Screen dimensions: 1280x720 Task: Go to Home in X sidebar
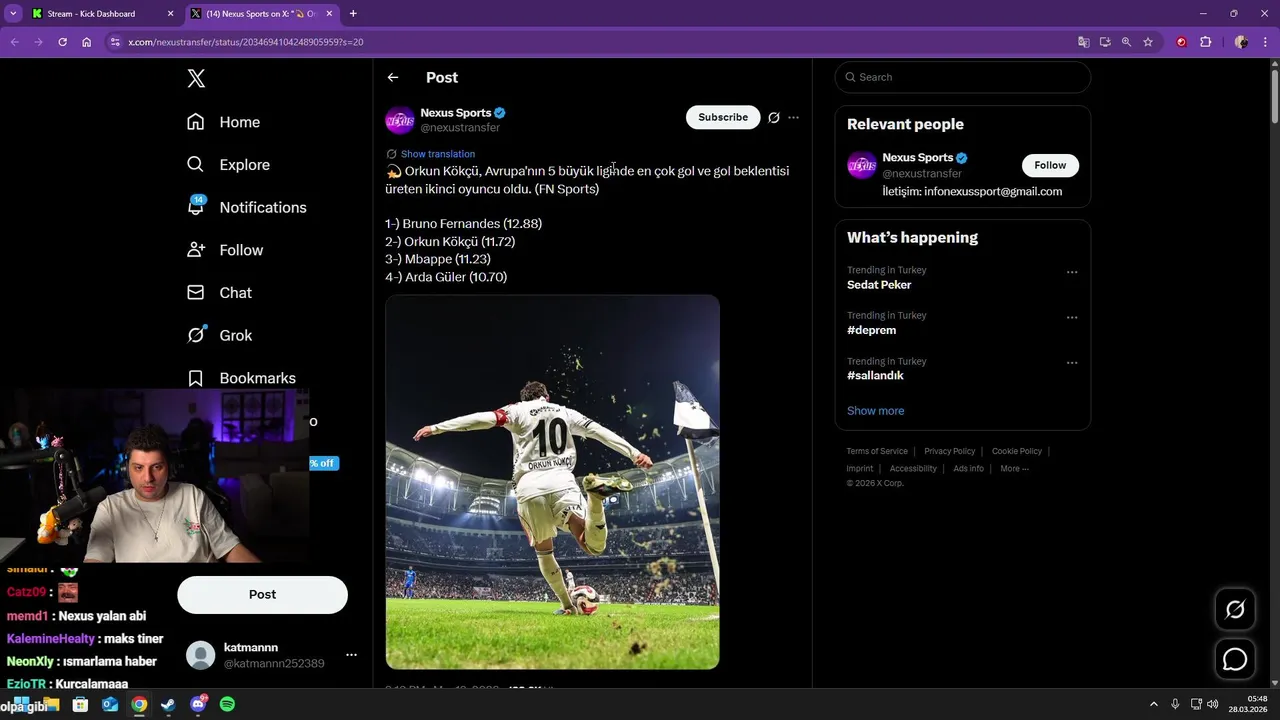pos(223,122)
